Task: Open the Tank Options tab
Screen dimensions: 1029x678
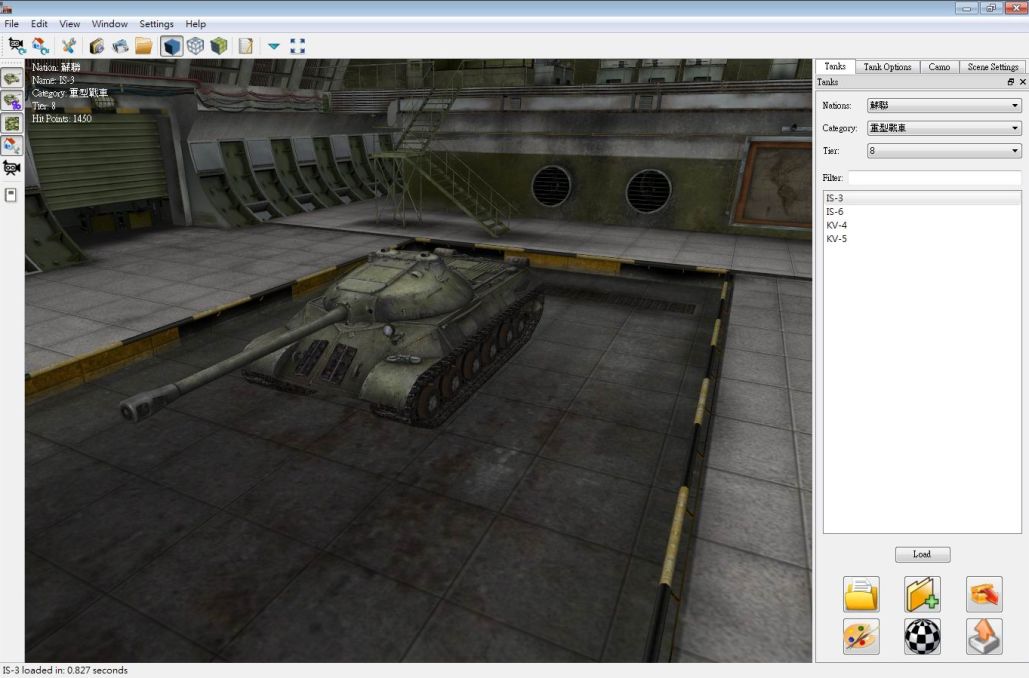Action: tap(888, 67)
